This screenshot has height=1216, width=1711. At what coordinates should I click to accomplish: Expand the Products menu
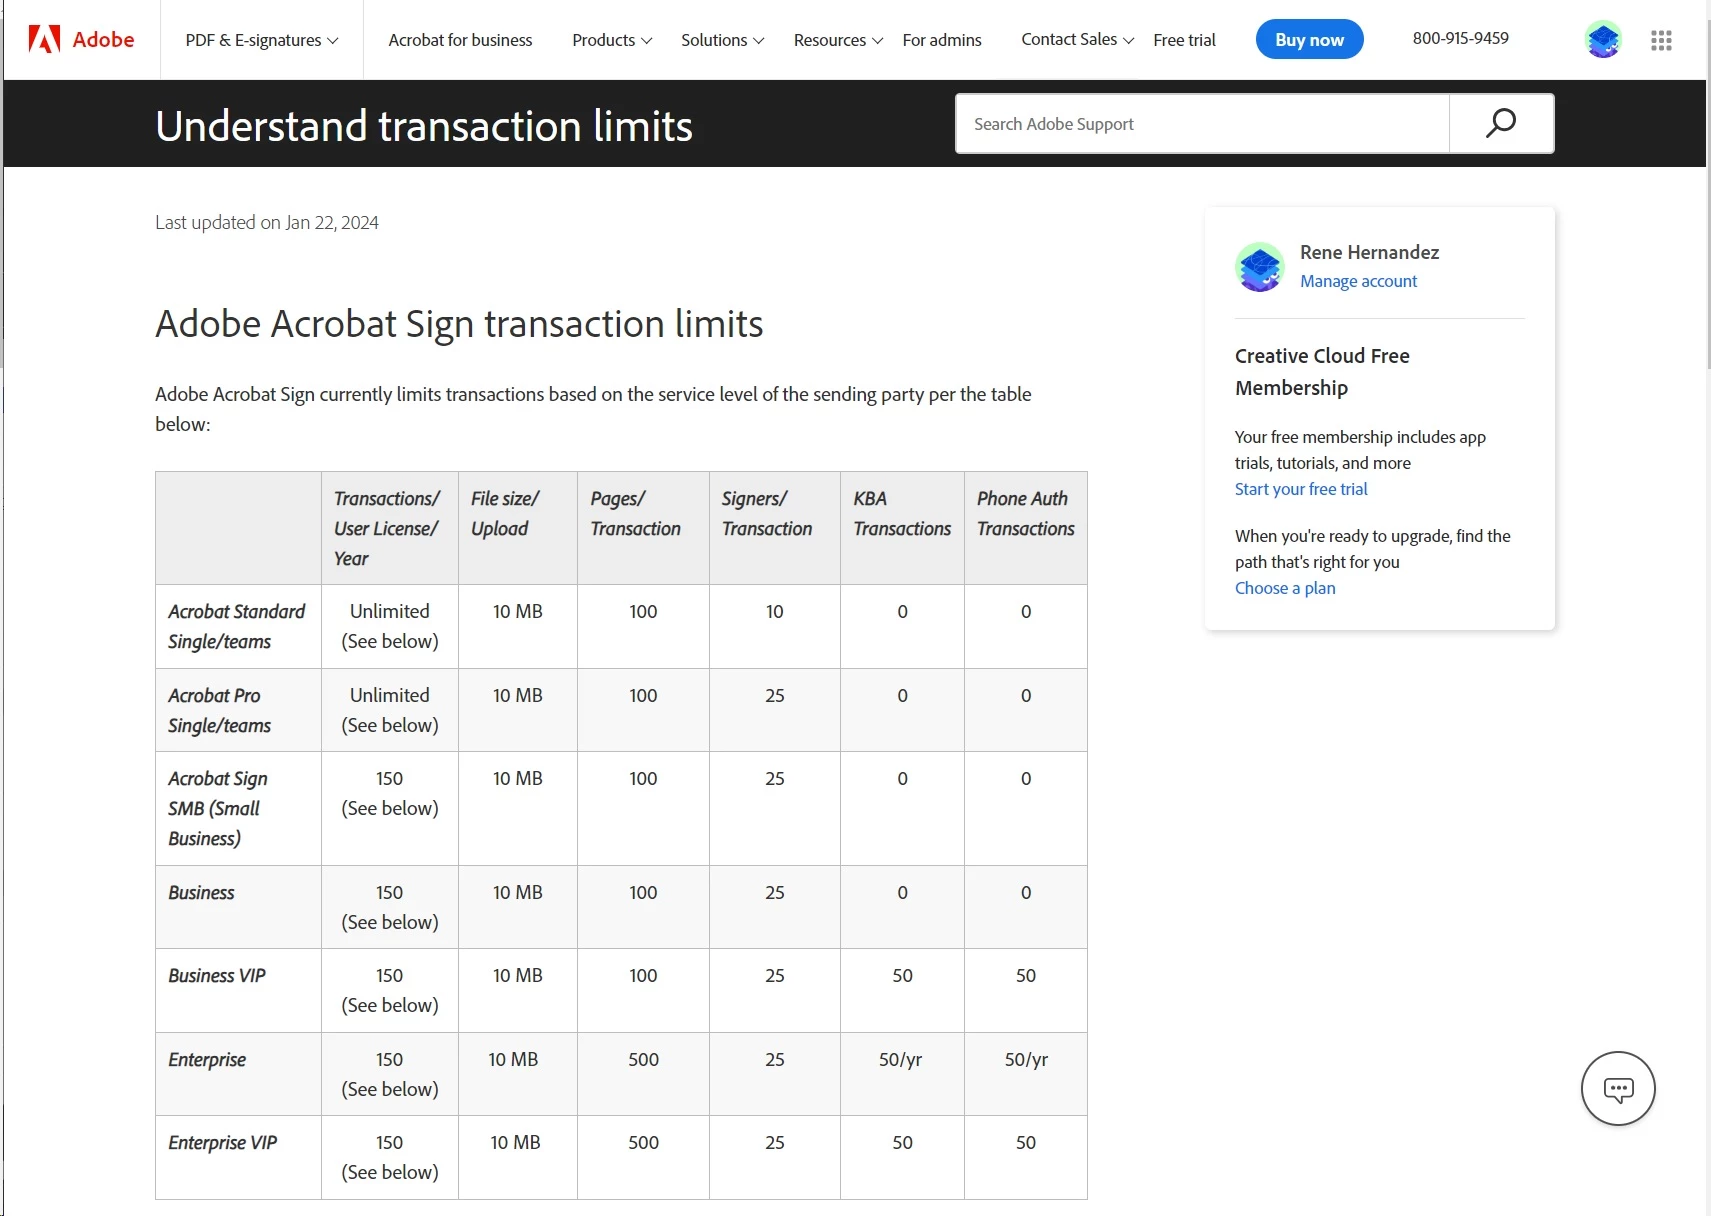(612, 40)
